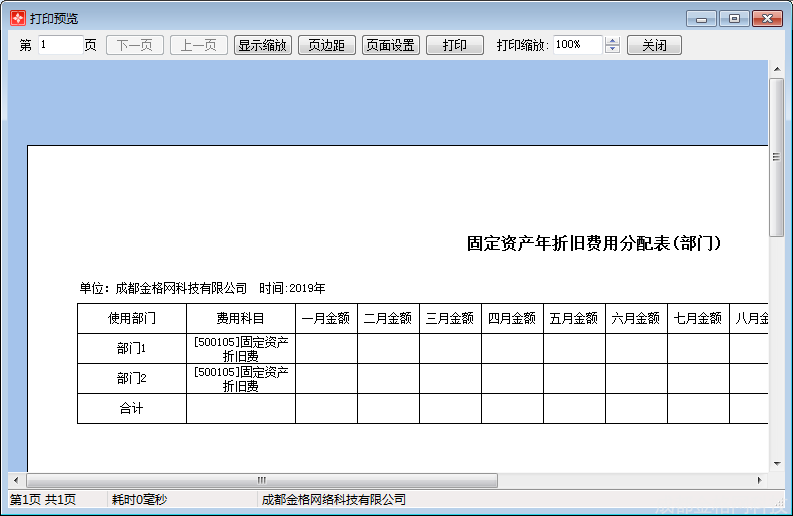Click the 打印缩放 100% scale field
Screen dimensions: 793x516
point(577,45)
